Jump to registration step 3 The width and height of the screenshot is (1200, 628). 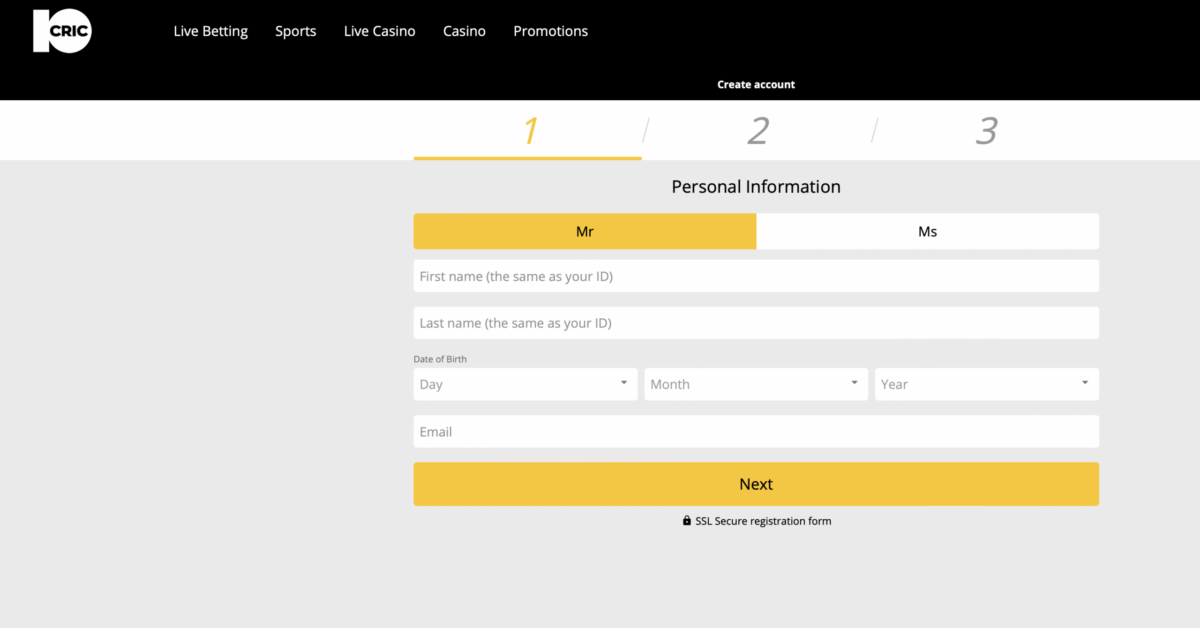[x=987, y=131]
